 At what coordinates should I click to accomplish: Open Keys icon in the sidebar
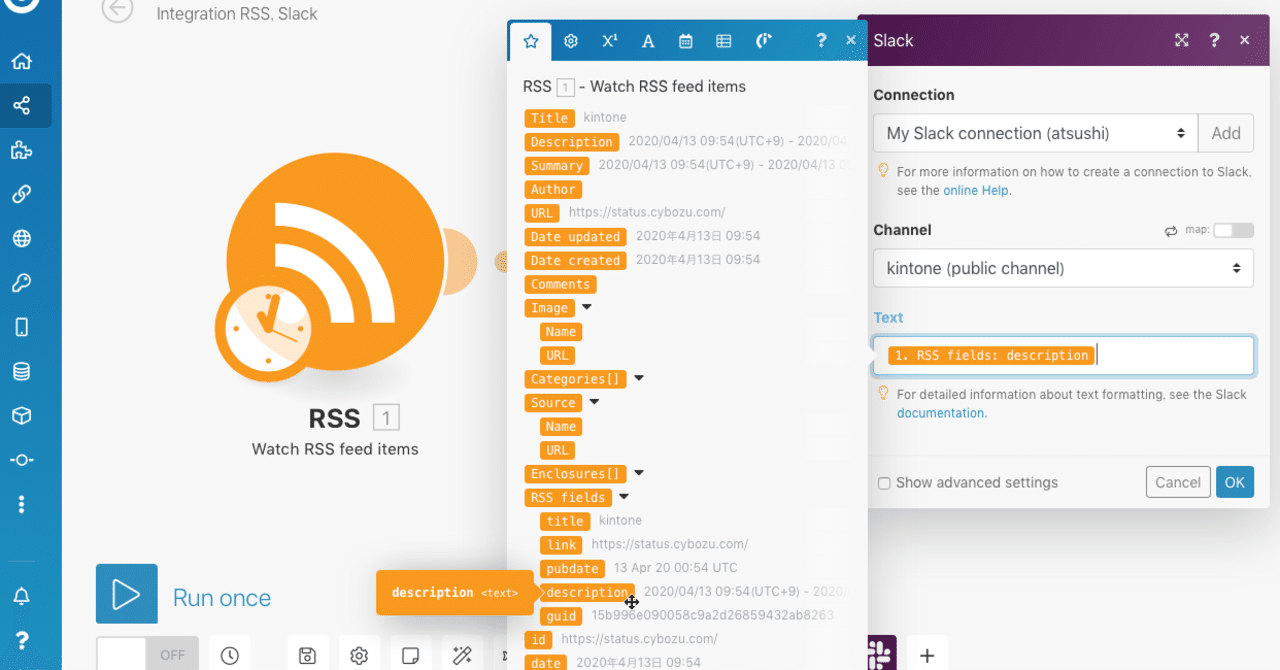point(21,283)
